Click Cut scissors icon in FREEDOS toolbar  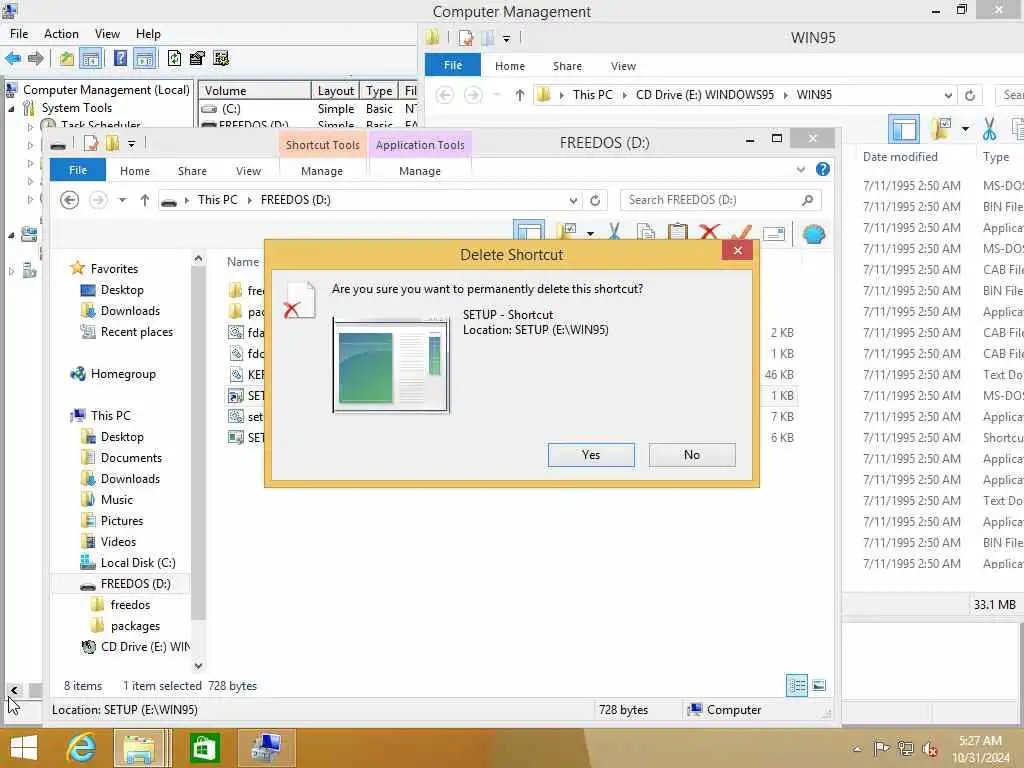pos(615,231)
